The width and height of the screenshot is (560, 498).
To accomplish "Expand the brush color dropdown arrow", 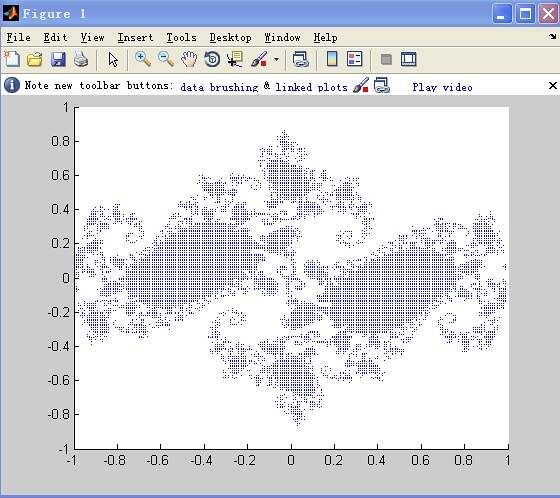I will (x=276, y=59).
